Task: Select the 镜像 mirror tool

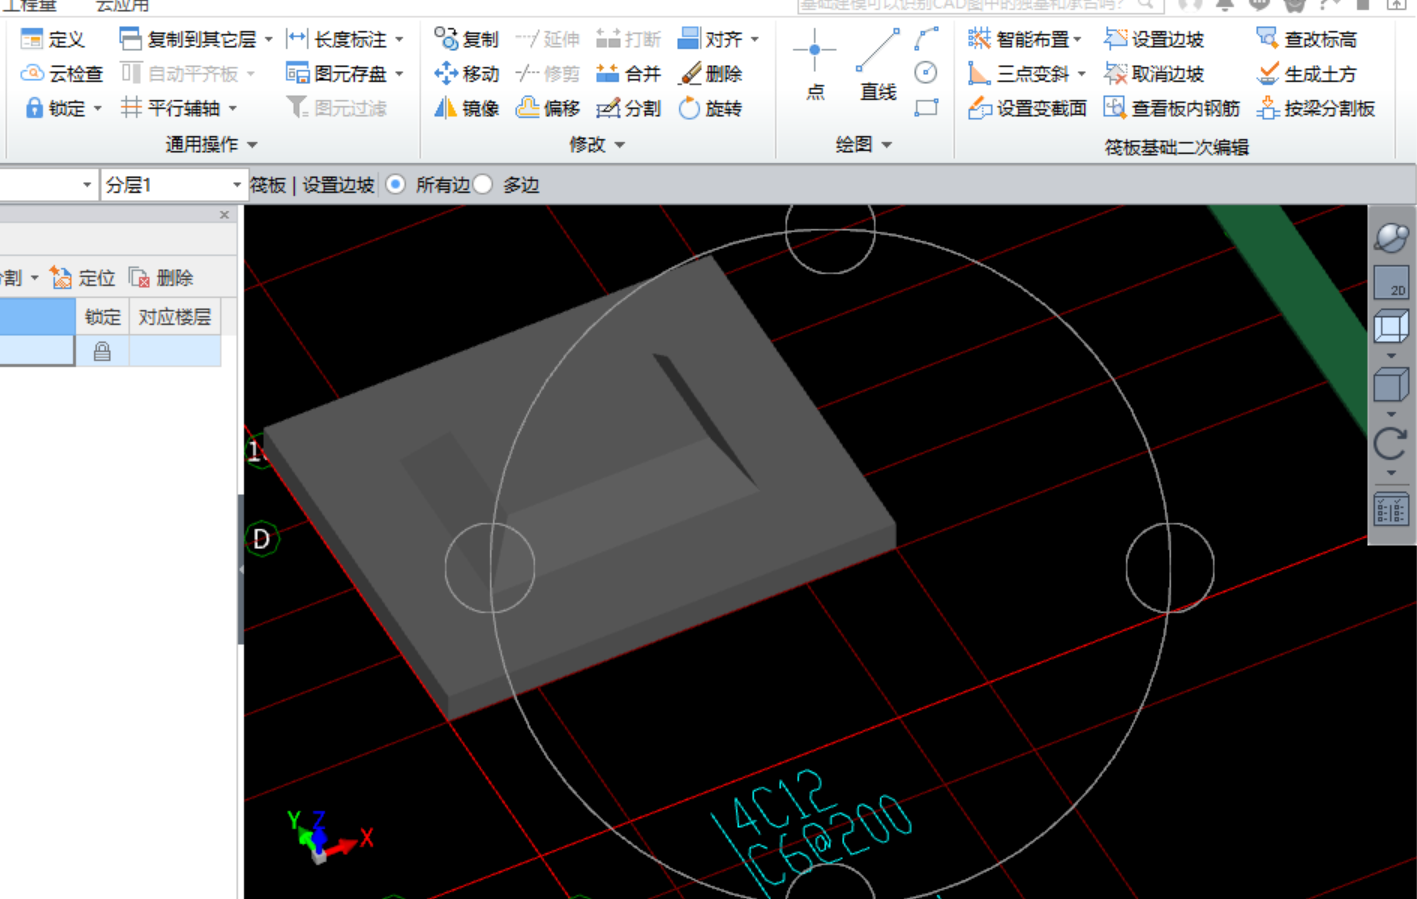Action: pyautogui.click(x=466, y=107)
